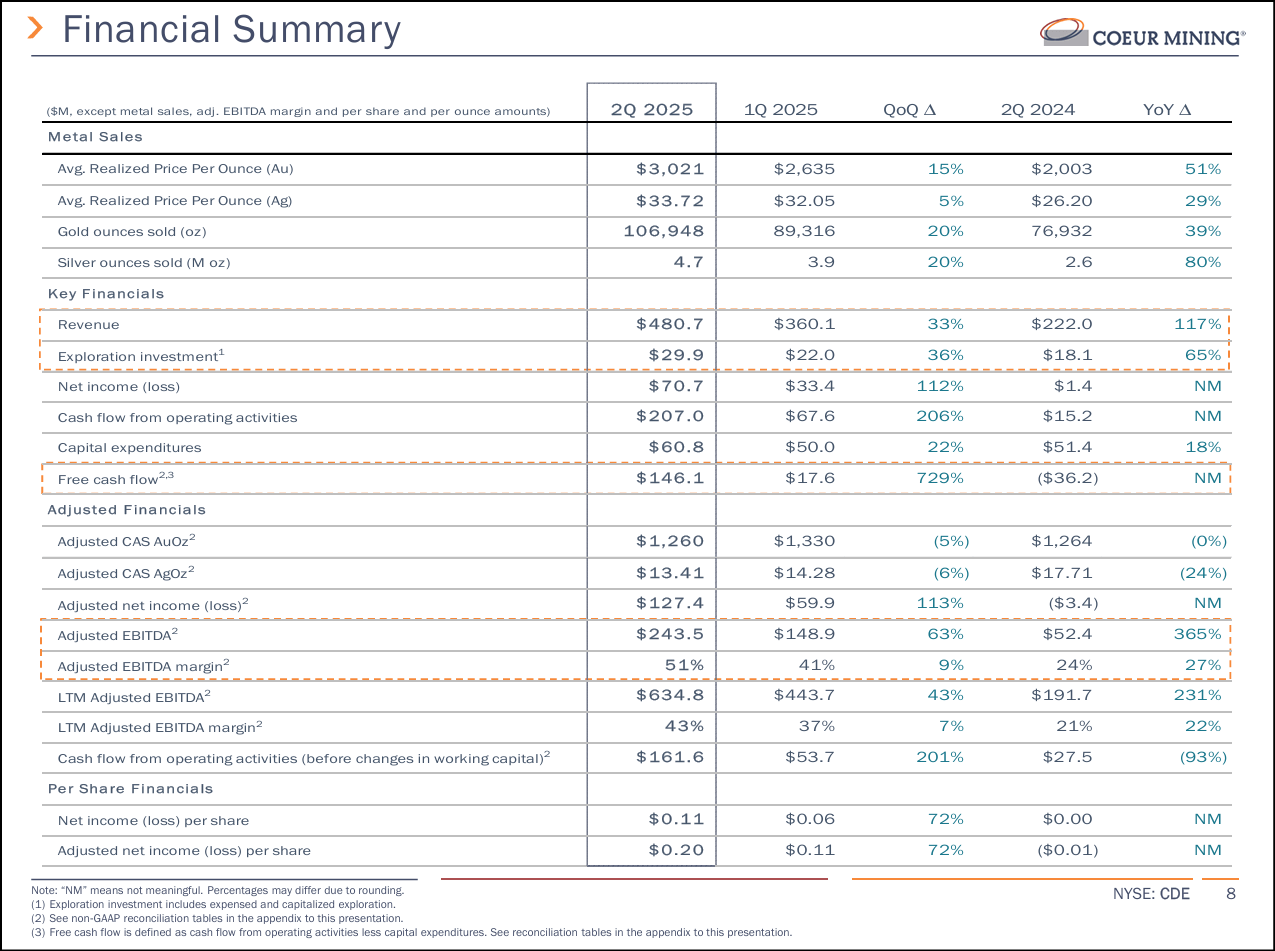This screenshot has height=951, width=1275.
Task: Select the $146.1 free cash flow value
Action: click(670, 478)
